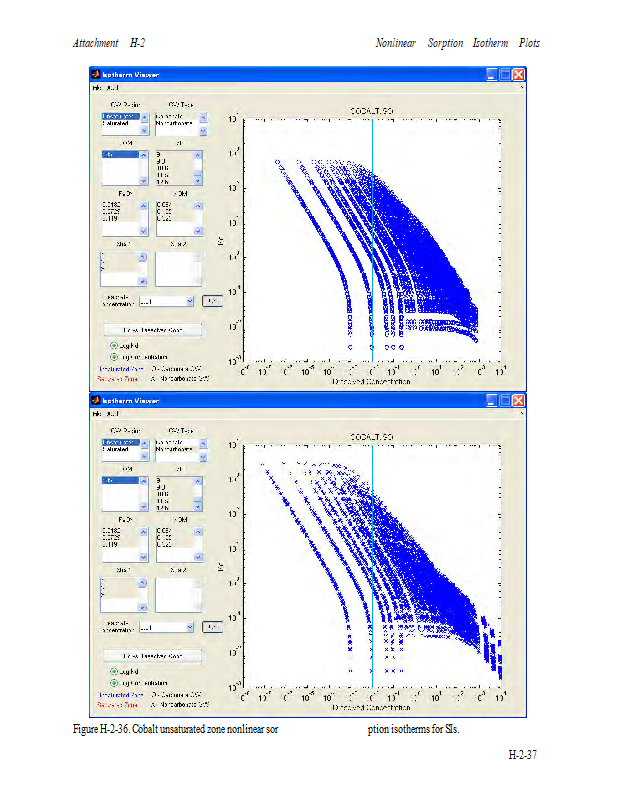Select the Log Kd radio button in the top window
618x800 pixels.
114,345
